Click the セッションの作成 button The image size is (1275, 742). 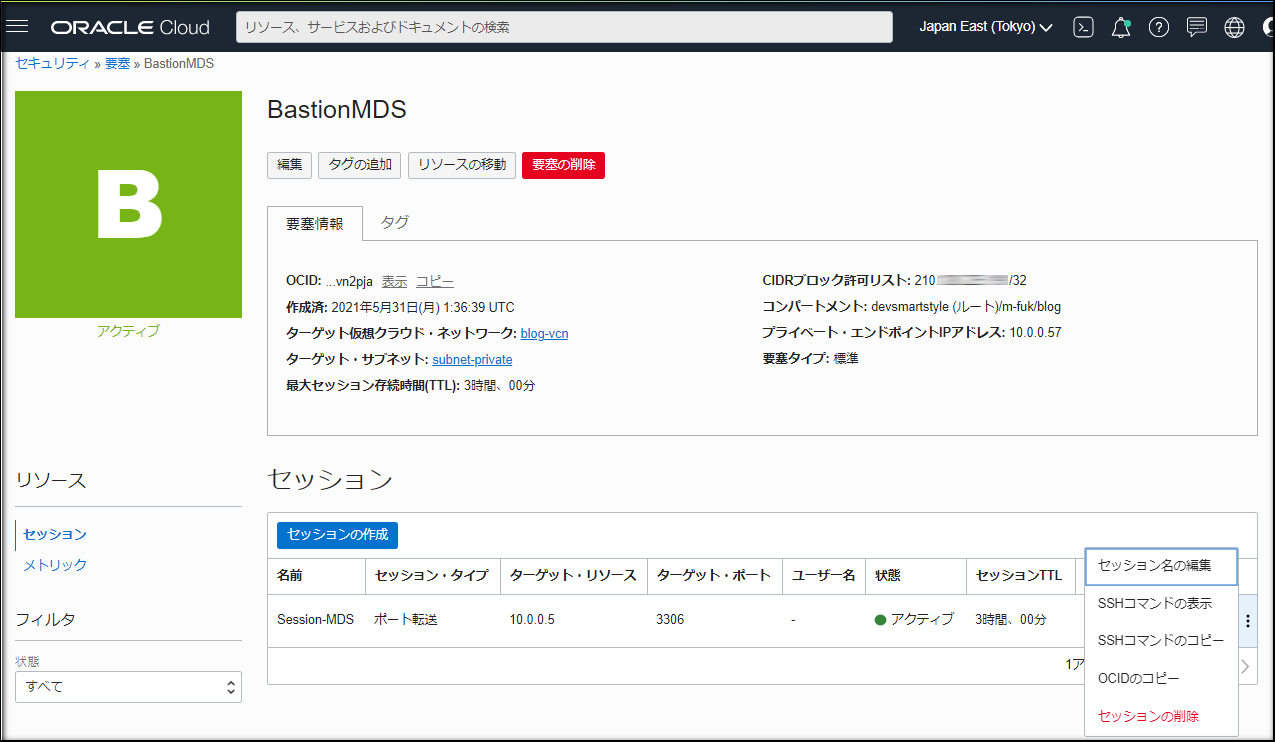click(337, 534)
